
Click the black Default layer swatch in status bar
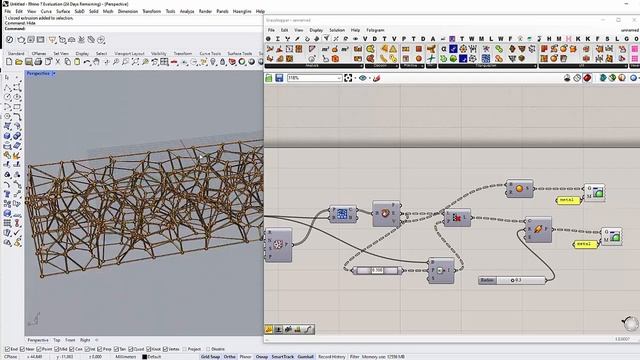[x=144, y=357]
